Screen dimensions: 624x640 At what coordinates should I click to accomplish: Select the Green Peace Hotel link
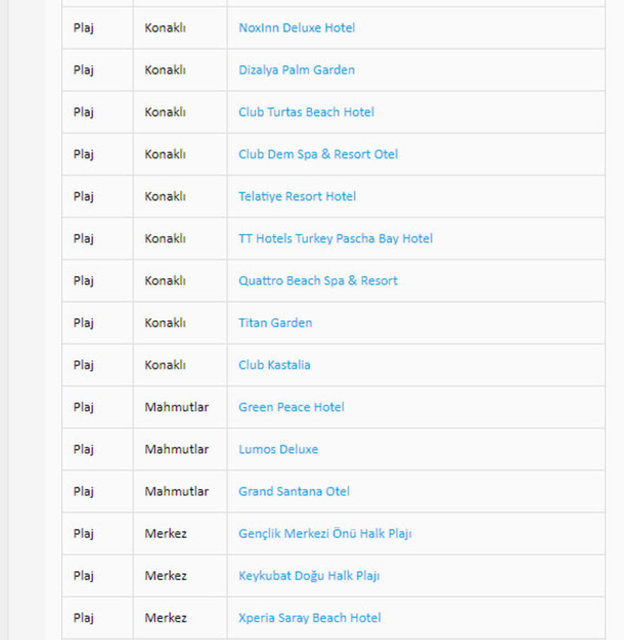[x=291, y=407]
